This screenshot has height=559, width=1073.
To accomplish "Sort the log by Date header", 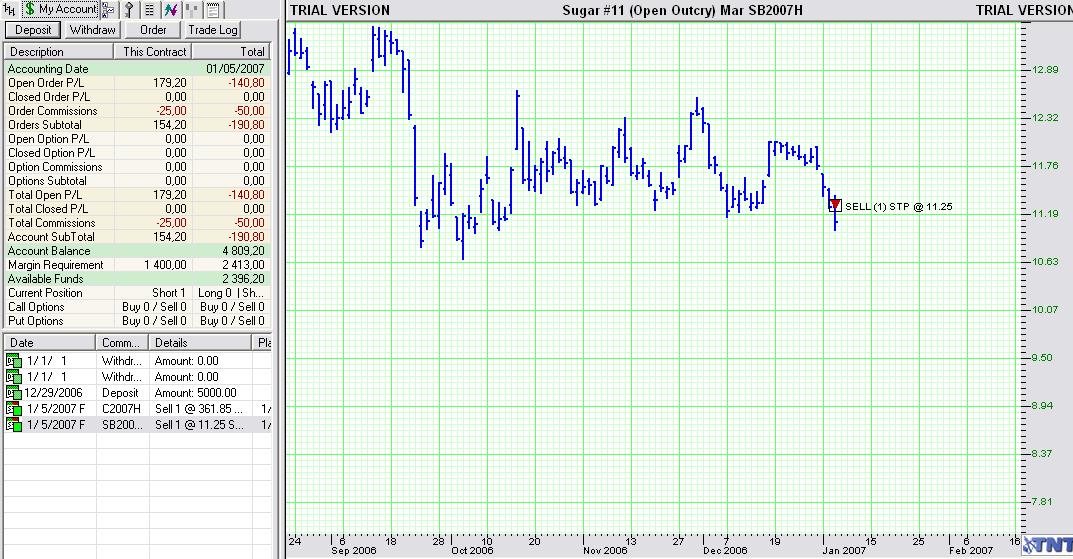I will pos(49,343).
